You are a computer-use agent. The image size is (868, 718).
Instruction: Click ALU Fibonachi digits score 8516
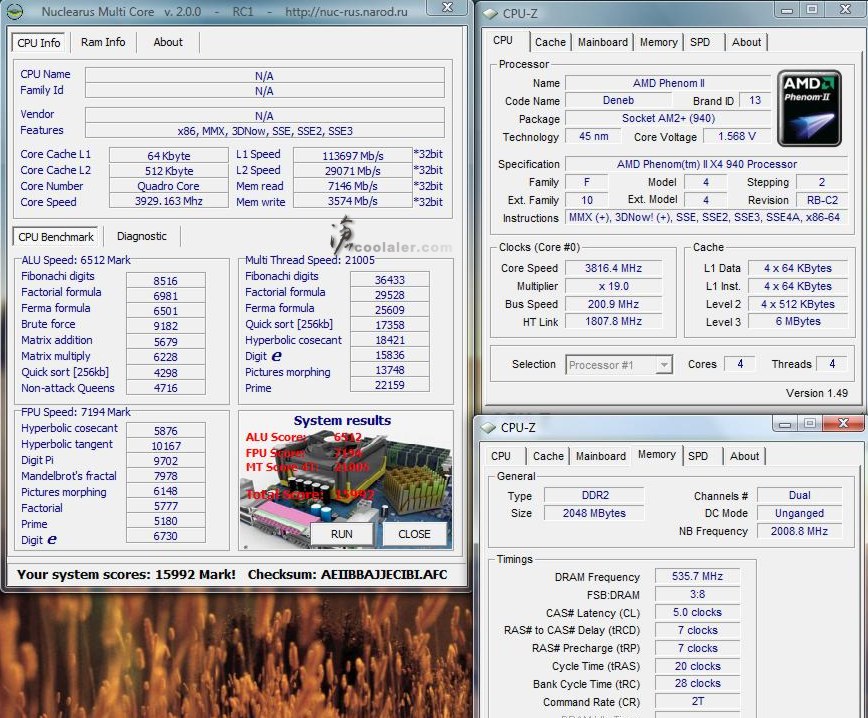pyautogui.click(x=166, y=281)
